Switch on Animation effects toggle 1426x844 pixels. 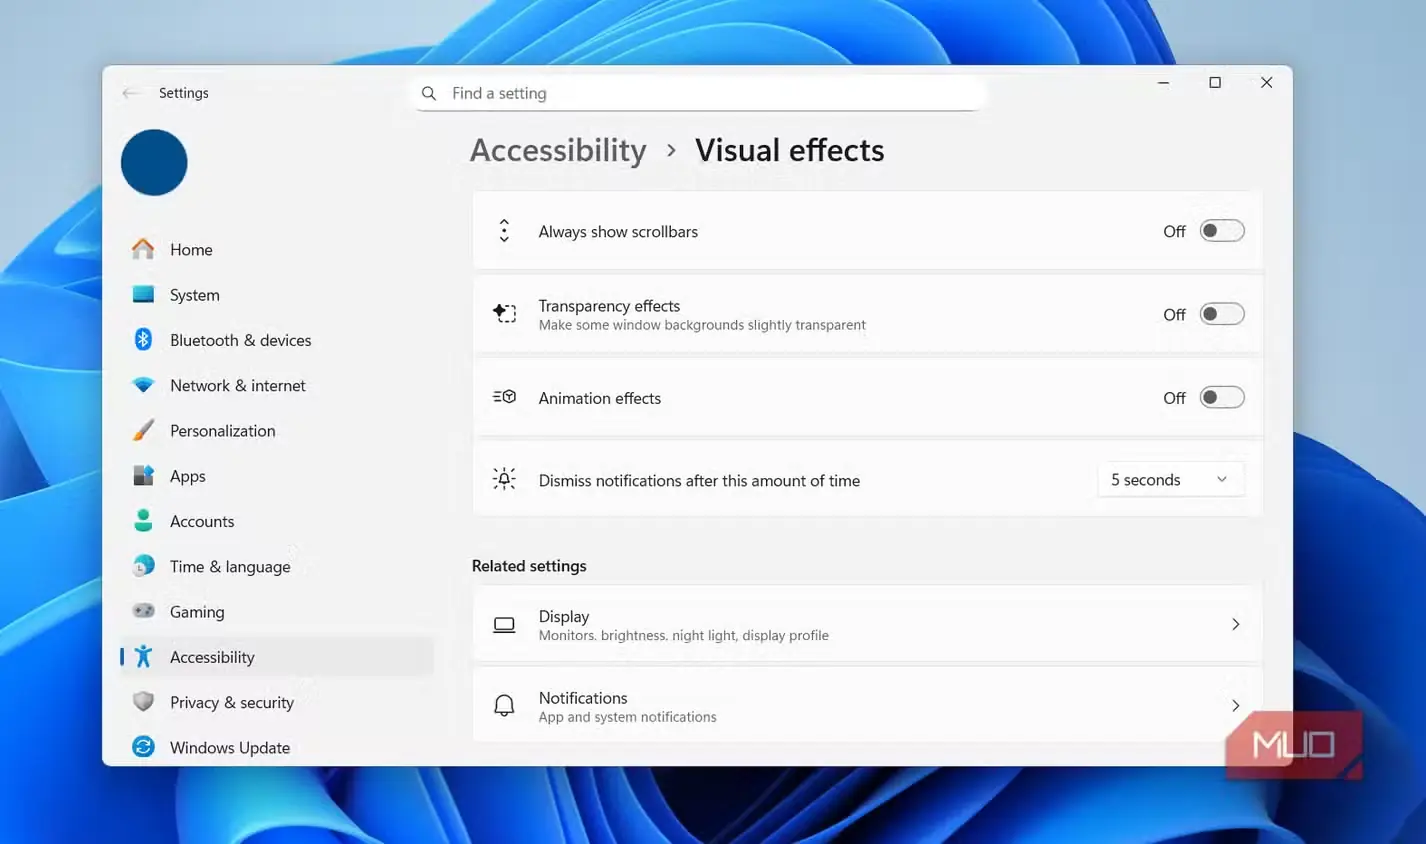(x=1222, y=397)
